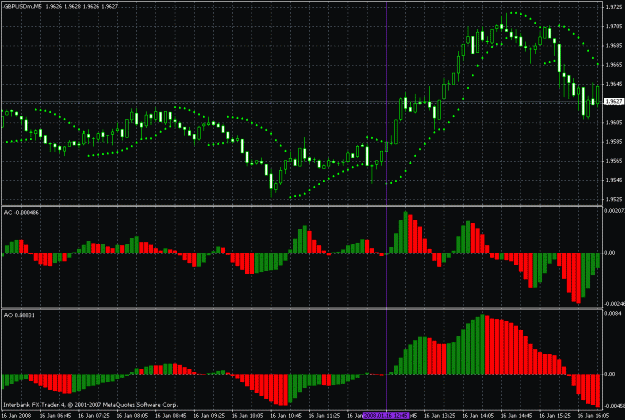Click the purple vertical crosshair line in main chart
This screenshot has width=625, height=420.
coord(386,104)
